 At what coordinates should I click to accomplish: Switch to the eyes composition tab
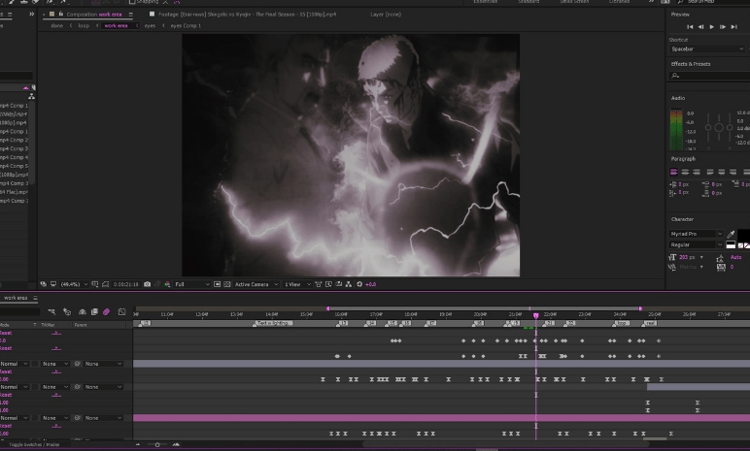(x=150, y=26)
